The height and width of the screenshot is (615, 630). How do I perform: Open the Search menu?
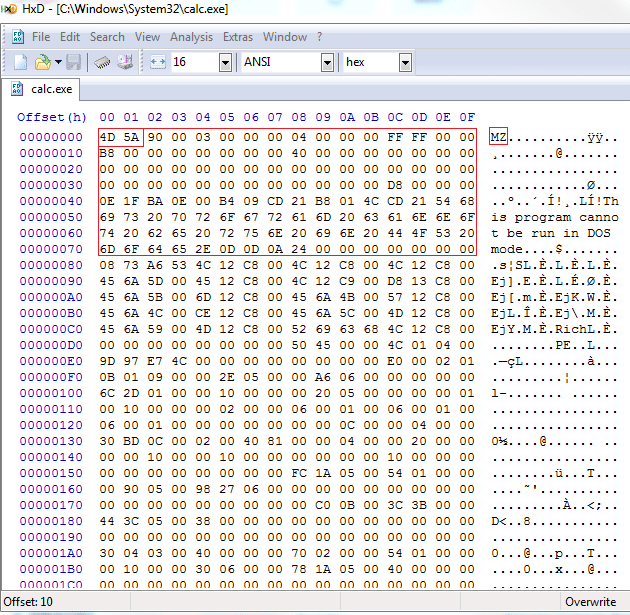[x=107, y=37]
